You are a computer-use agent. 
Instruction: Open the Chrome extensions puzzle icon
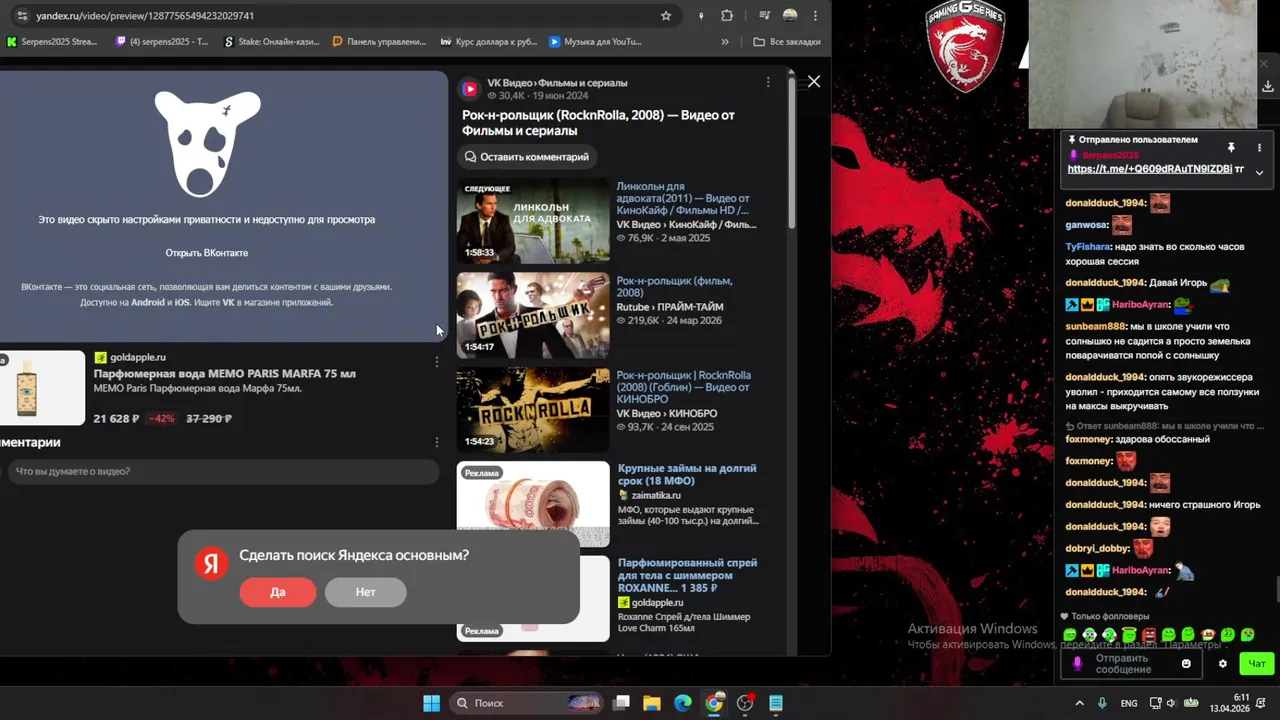tap(727, 16)
